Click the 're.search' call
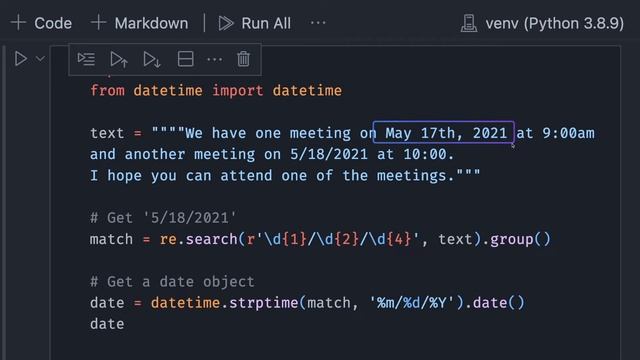 (198, 239)
